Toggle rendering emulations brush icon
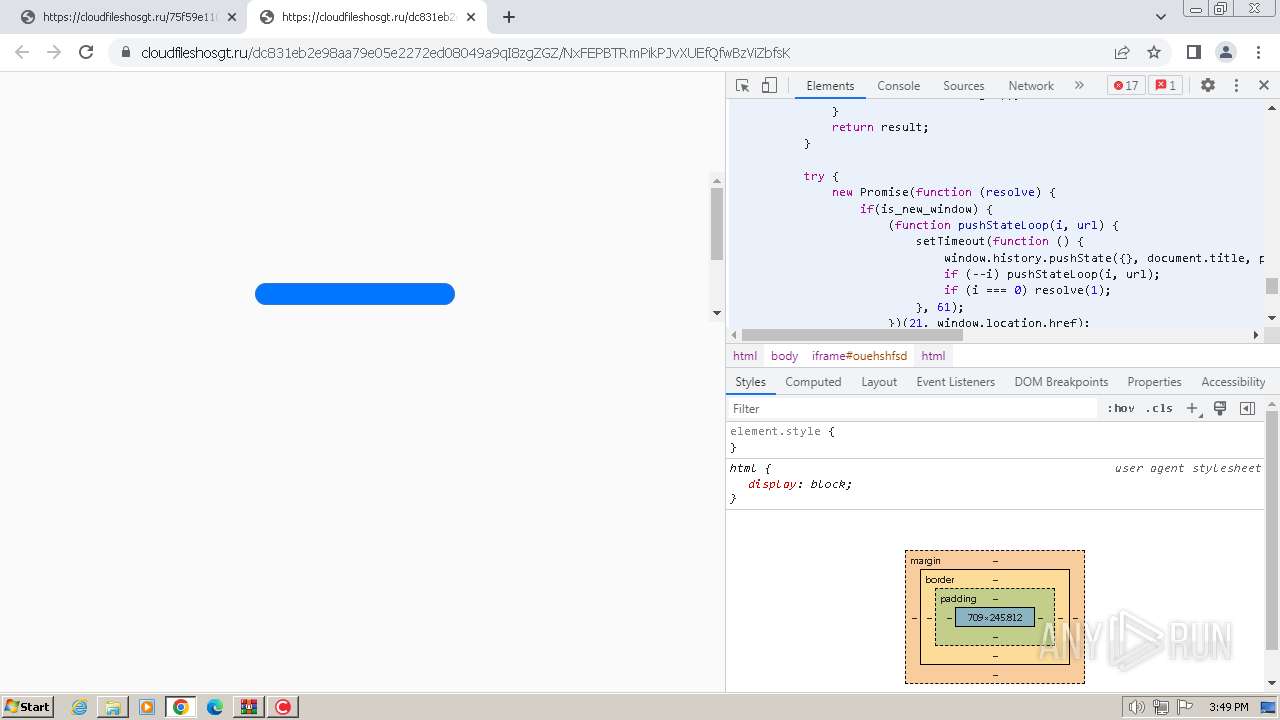 1220,408
